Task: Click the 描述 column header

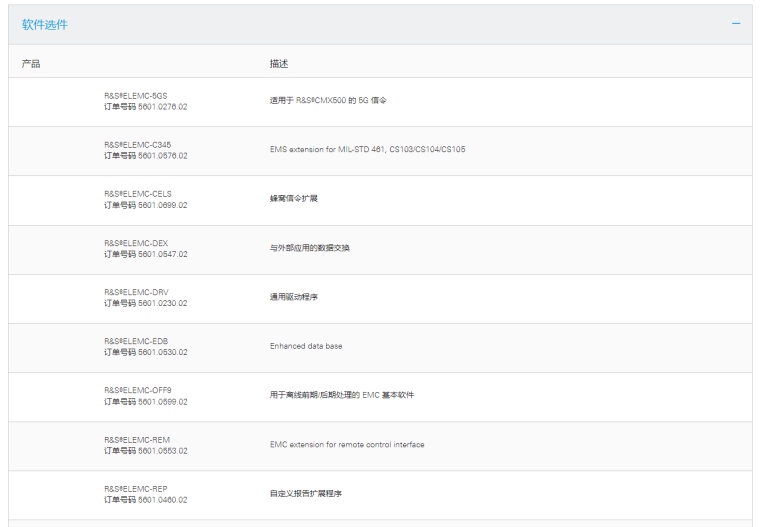Action: [x=279, y=63]
